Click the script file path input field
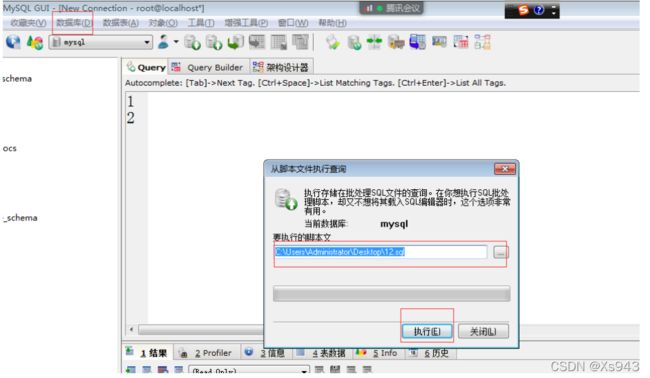 click(380, 252)
